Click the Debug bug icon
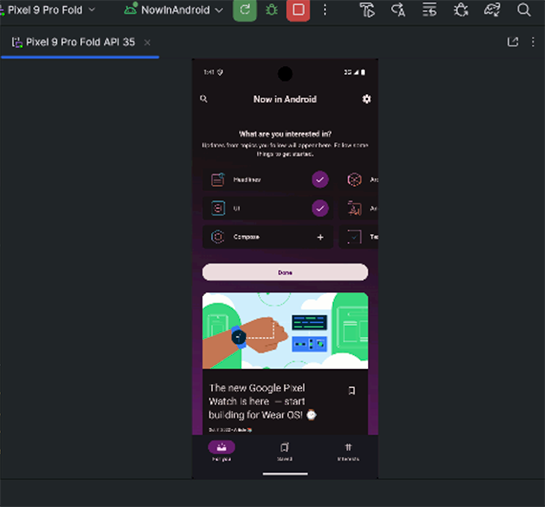 pos(271,10)
